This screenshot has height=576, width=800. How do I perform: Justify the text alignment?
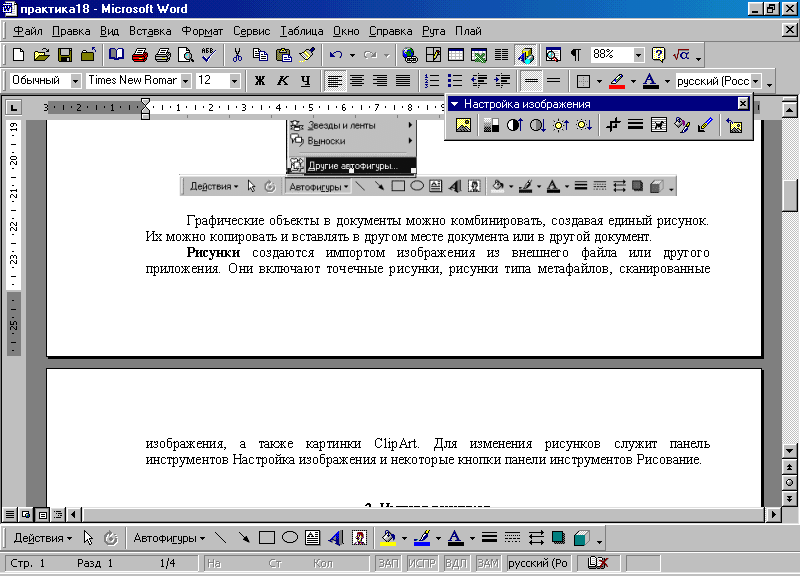403,81
